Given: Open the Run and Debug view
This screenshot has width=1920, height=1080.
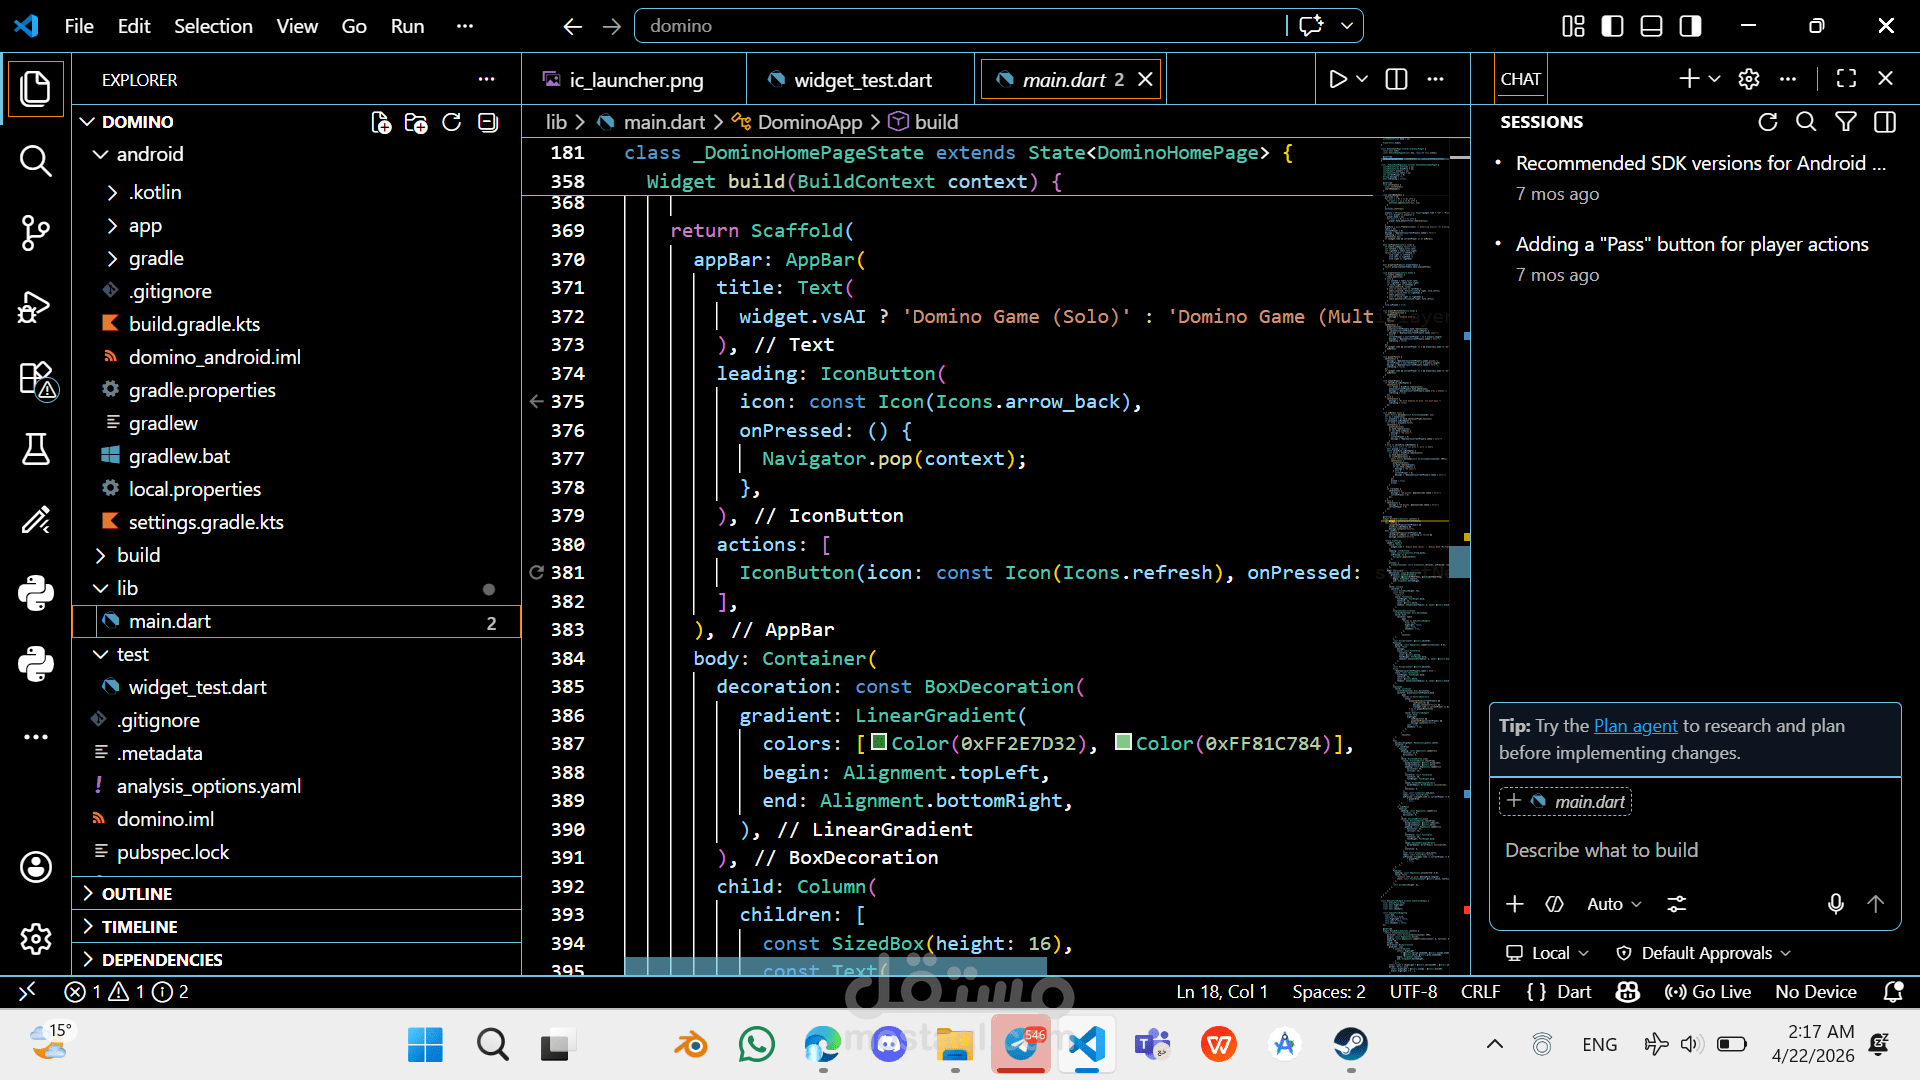Looking at the screenshot, I should click(35, 306).
